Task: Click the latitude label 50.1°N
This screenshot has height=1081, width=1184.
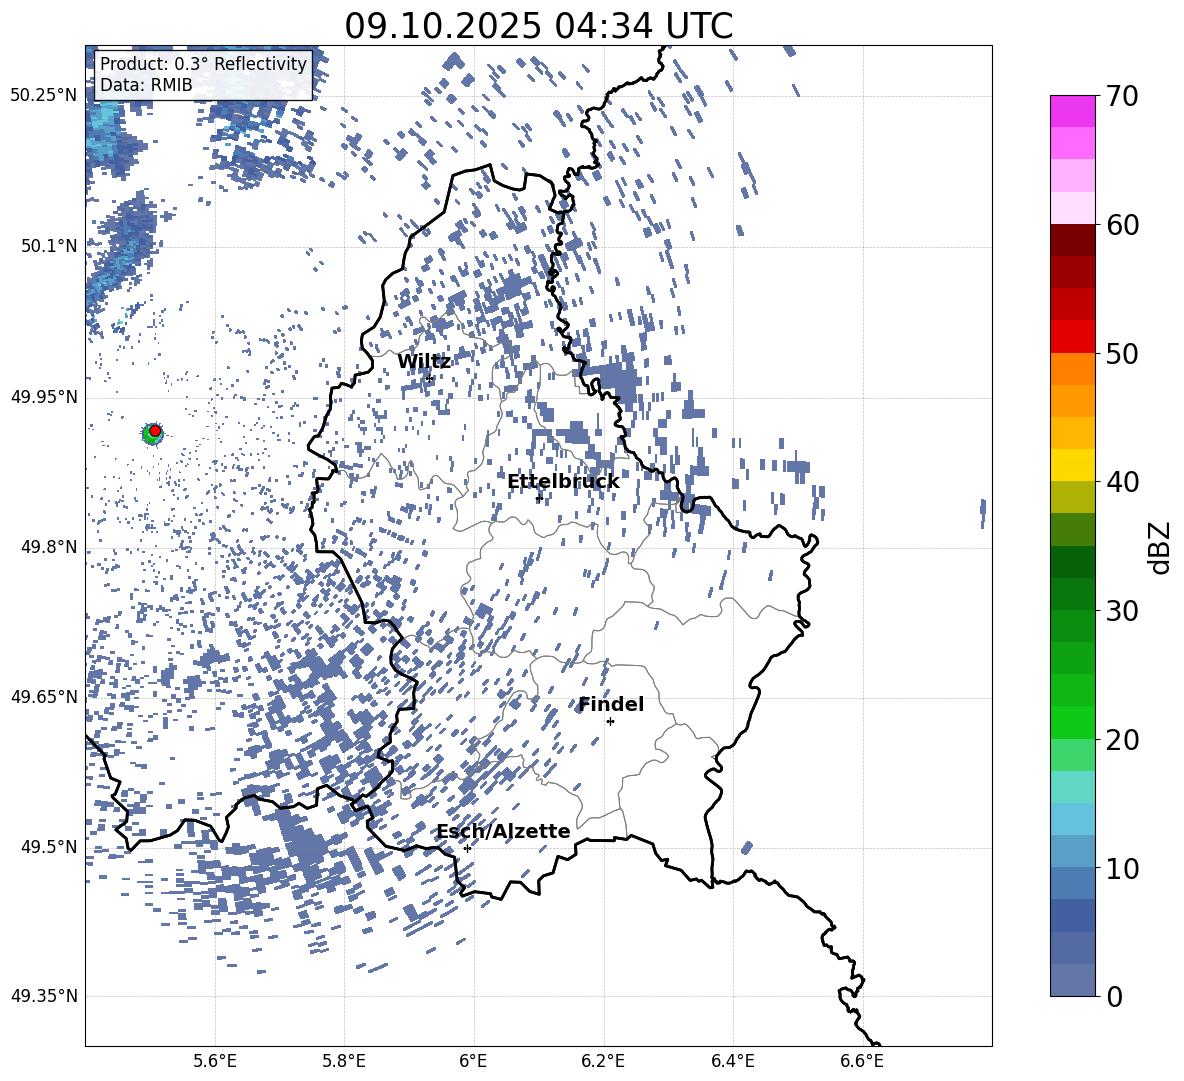Action: click(48, 246)
